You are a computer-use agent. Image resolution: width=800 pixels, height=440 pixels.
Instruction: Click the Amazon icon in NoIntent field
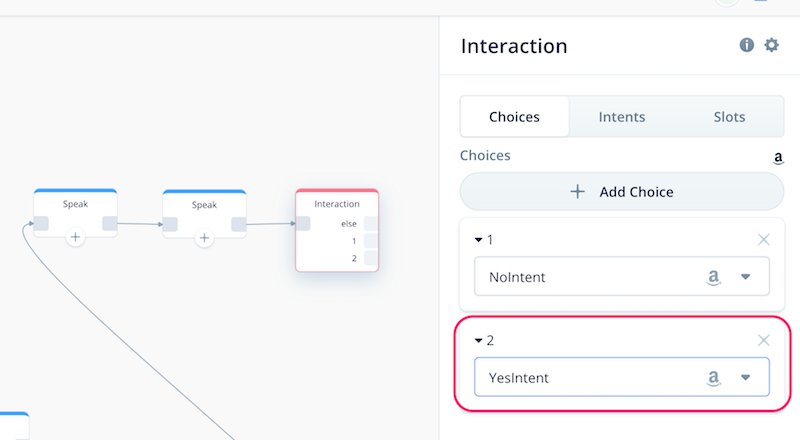pyautogui.click(x=713, y=277)
